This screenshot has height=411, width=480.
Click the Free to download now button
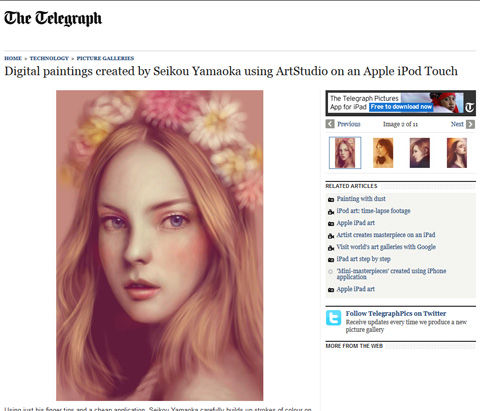401,107
